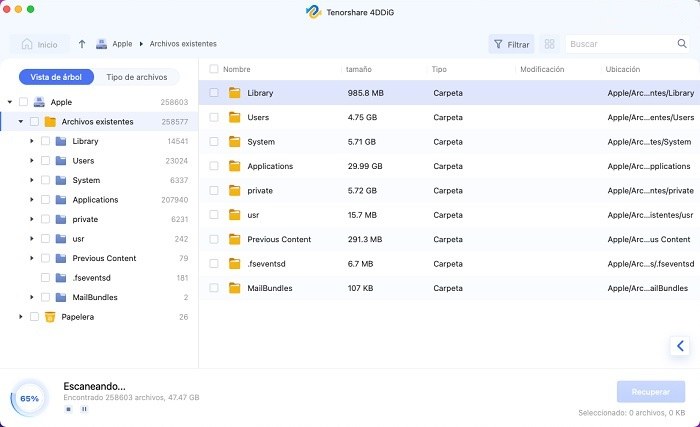This screenshot has height=427, width=700.
Task: Expand System in the tree sidebar
Action: click(x=32, y=180)
